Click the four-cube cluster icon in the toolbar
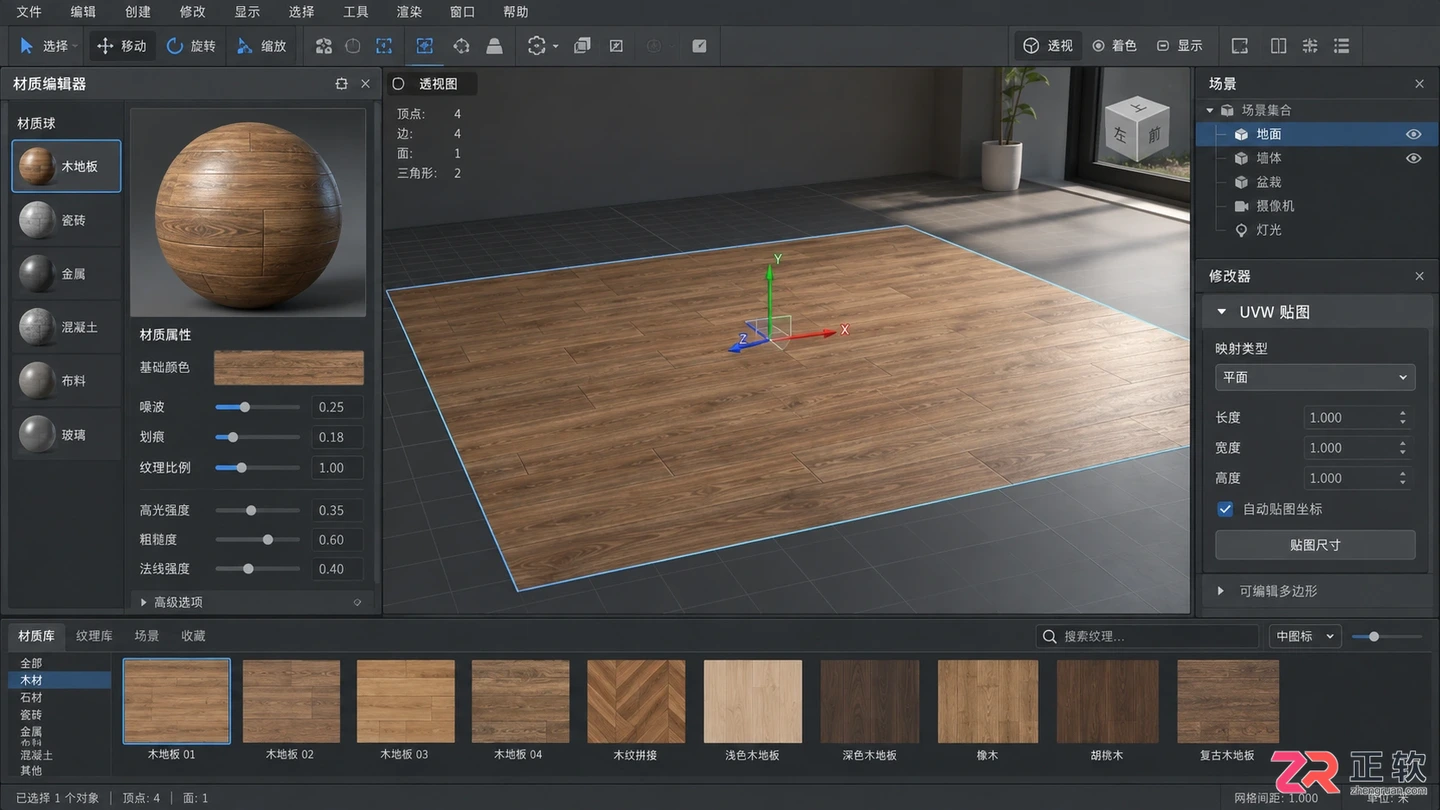This screenshot has width=1440, height=810. coord(324,46)
